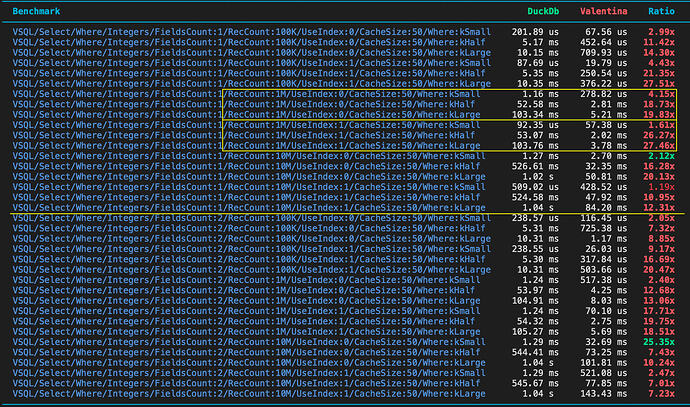
Task: Click Valentina value 278.82 us
Action: (603, 94)
